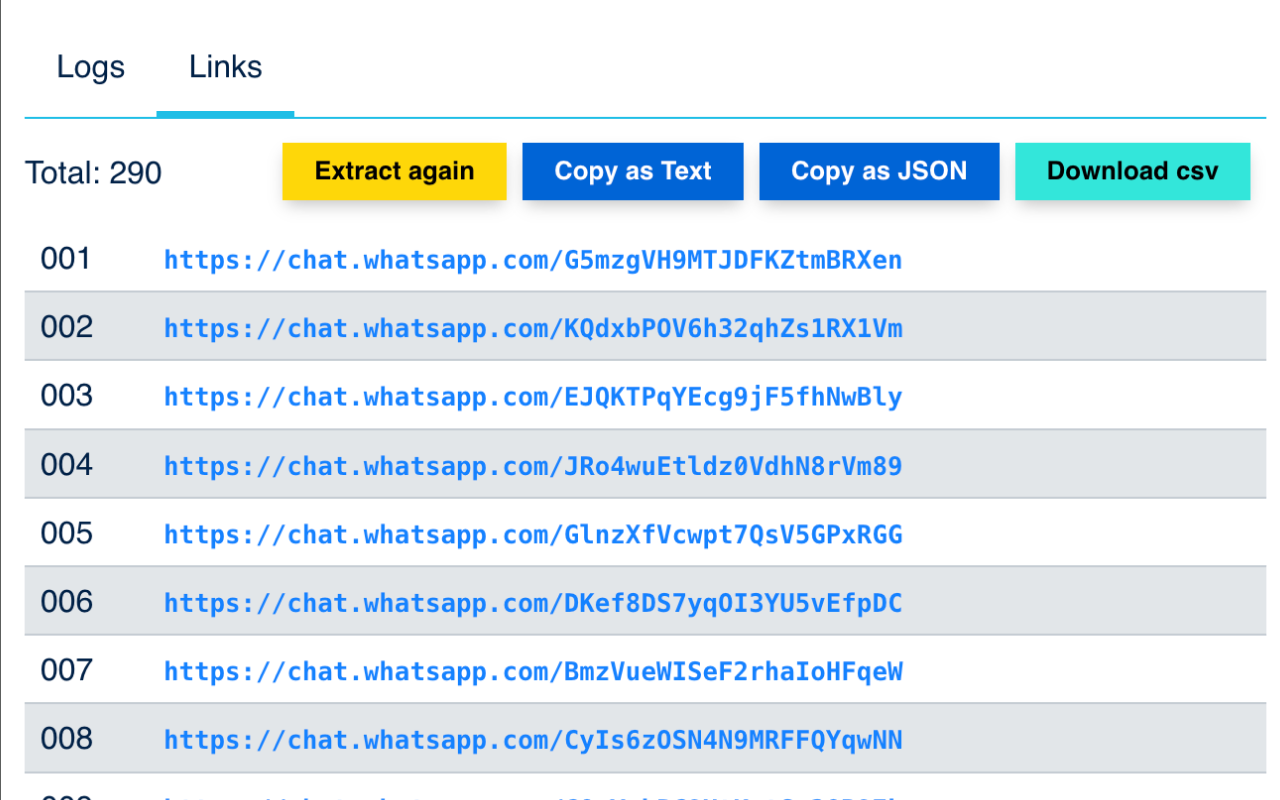Open the link ending in vEfpDC
This screenshot has width=1280, height=800.
tap(533, 602)
